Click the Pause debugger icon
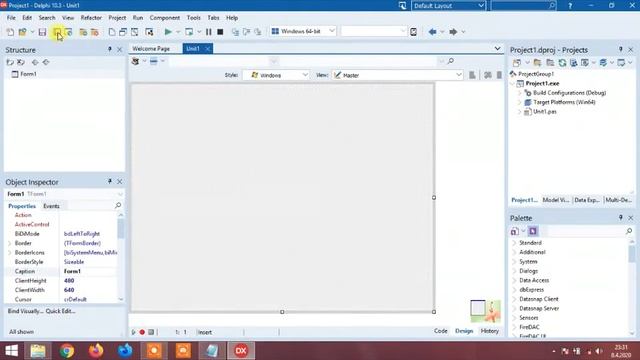The height and width of the screenshot is (360, 640). coord(209,31)
